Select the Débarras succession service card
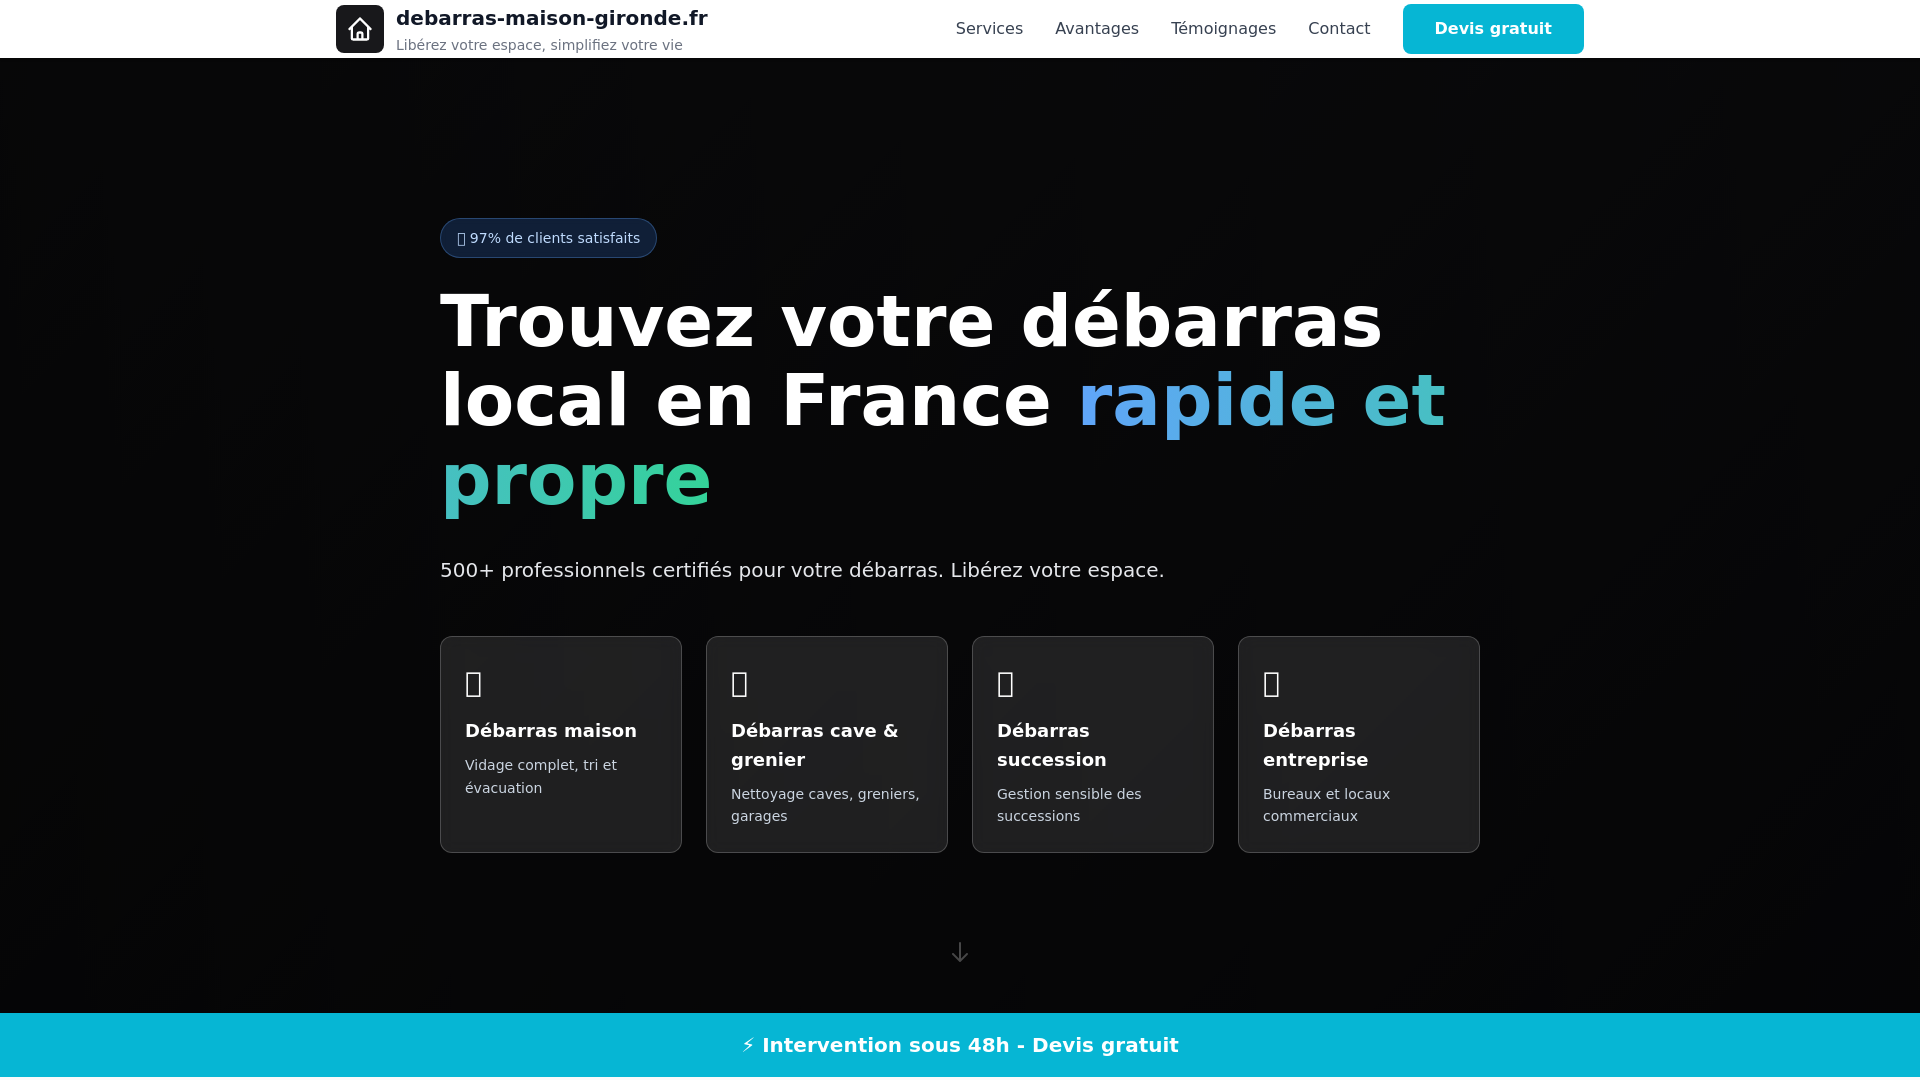 coord(1092,744)
